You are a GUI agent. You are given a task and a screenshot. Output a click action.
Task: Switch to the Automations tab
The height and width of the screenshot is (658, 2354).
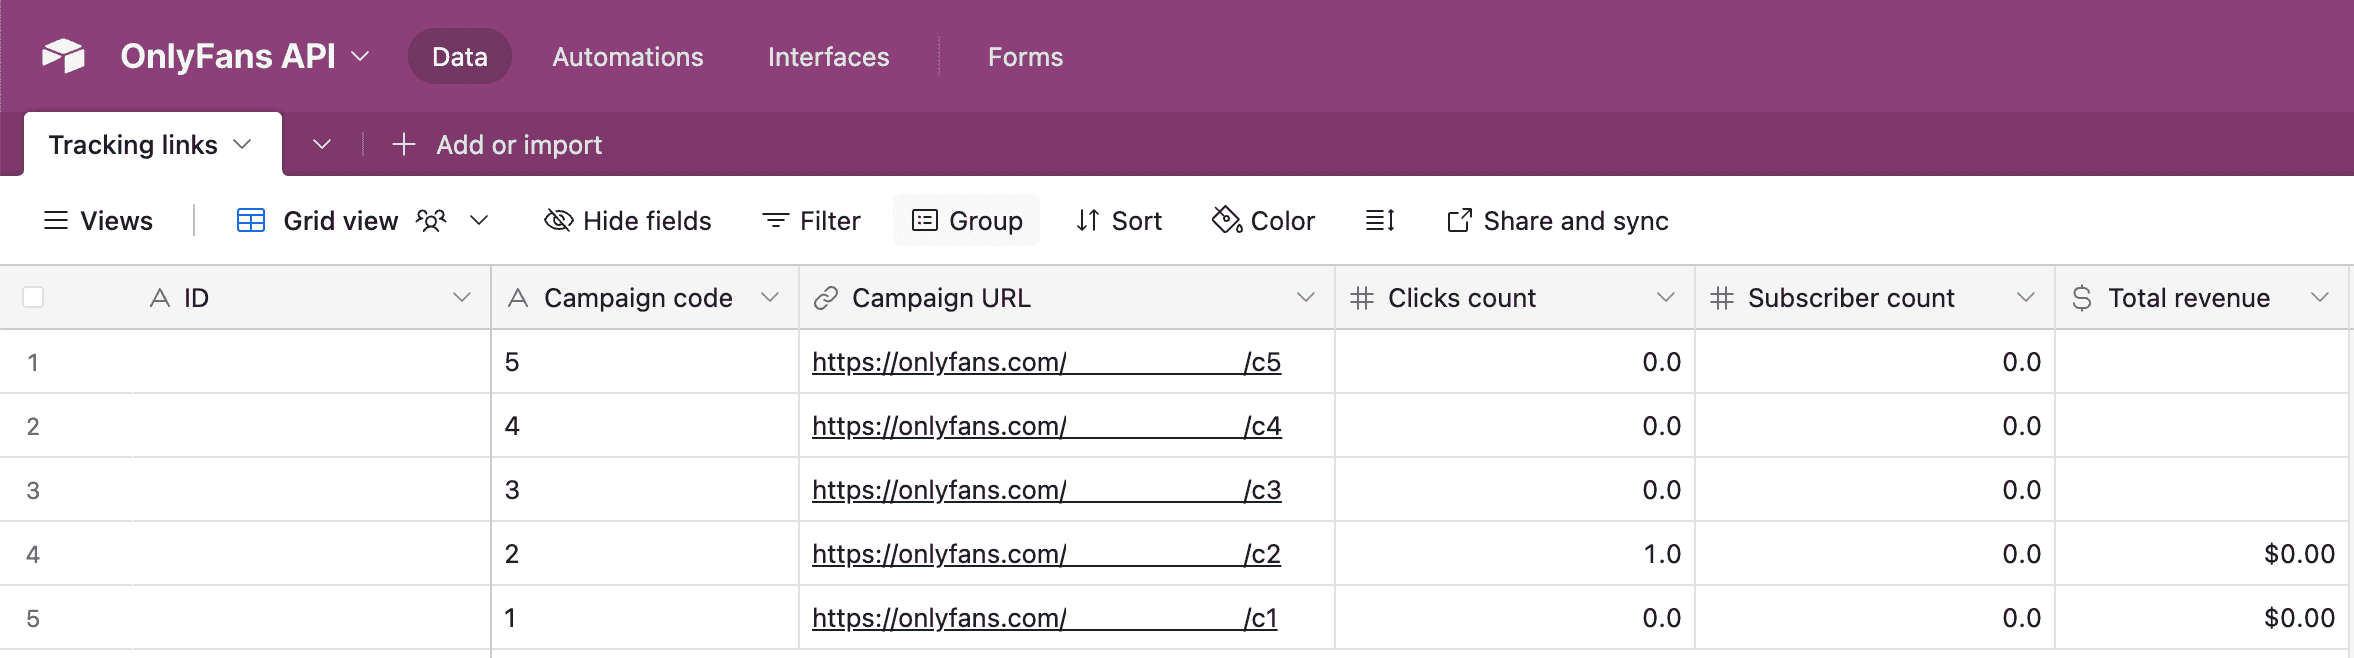pos(627,57)
